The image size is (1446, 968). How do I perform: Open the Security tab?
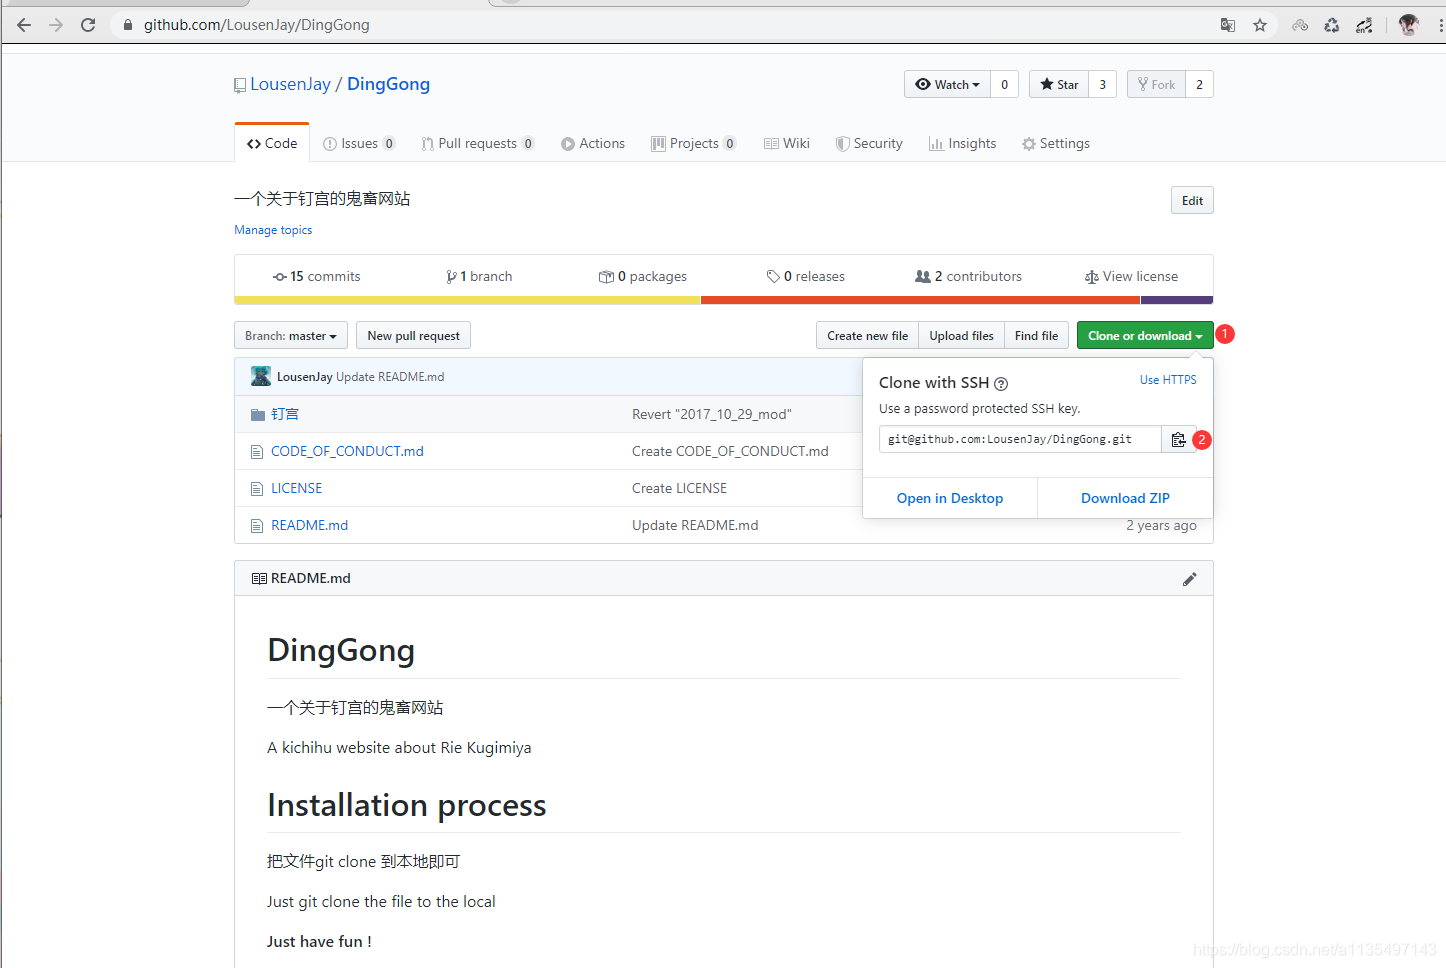tap(869, 143)
